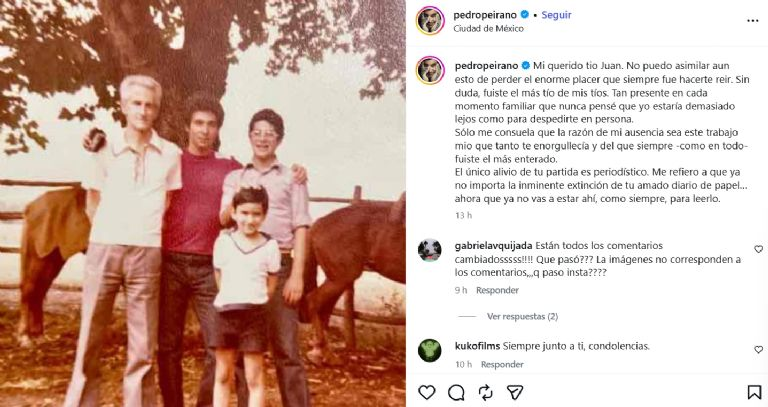This screenshot has width=768, height=407.
Task: Open kukofilms username link
Action: (x=477, y=346)
